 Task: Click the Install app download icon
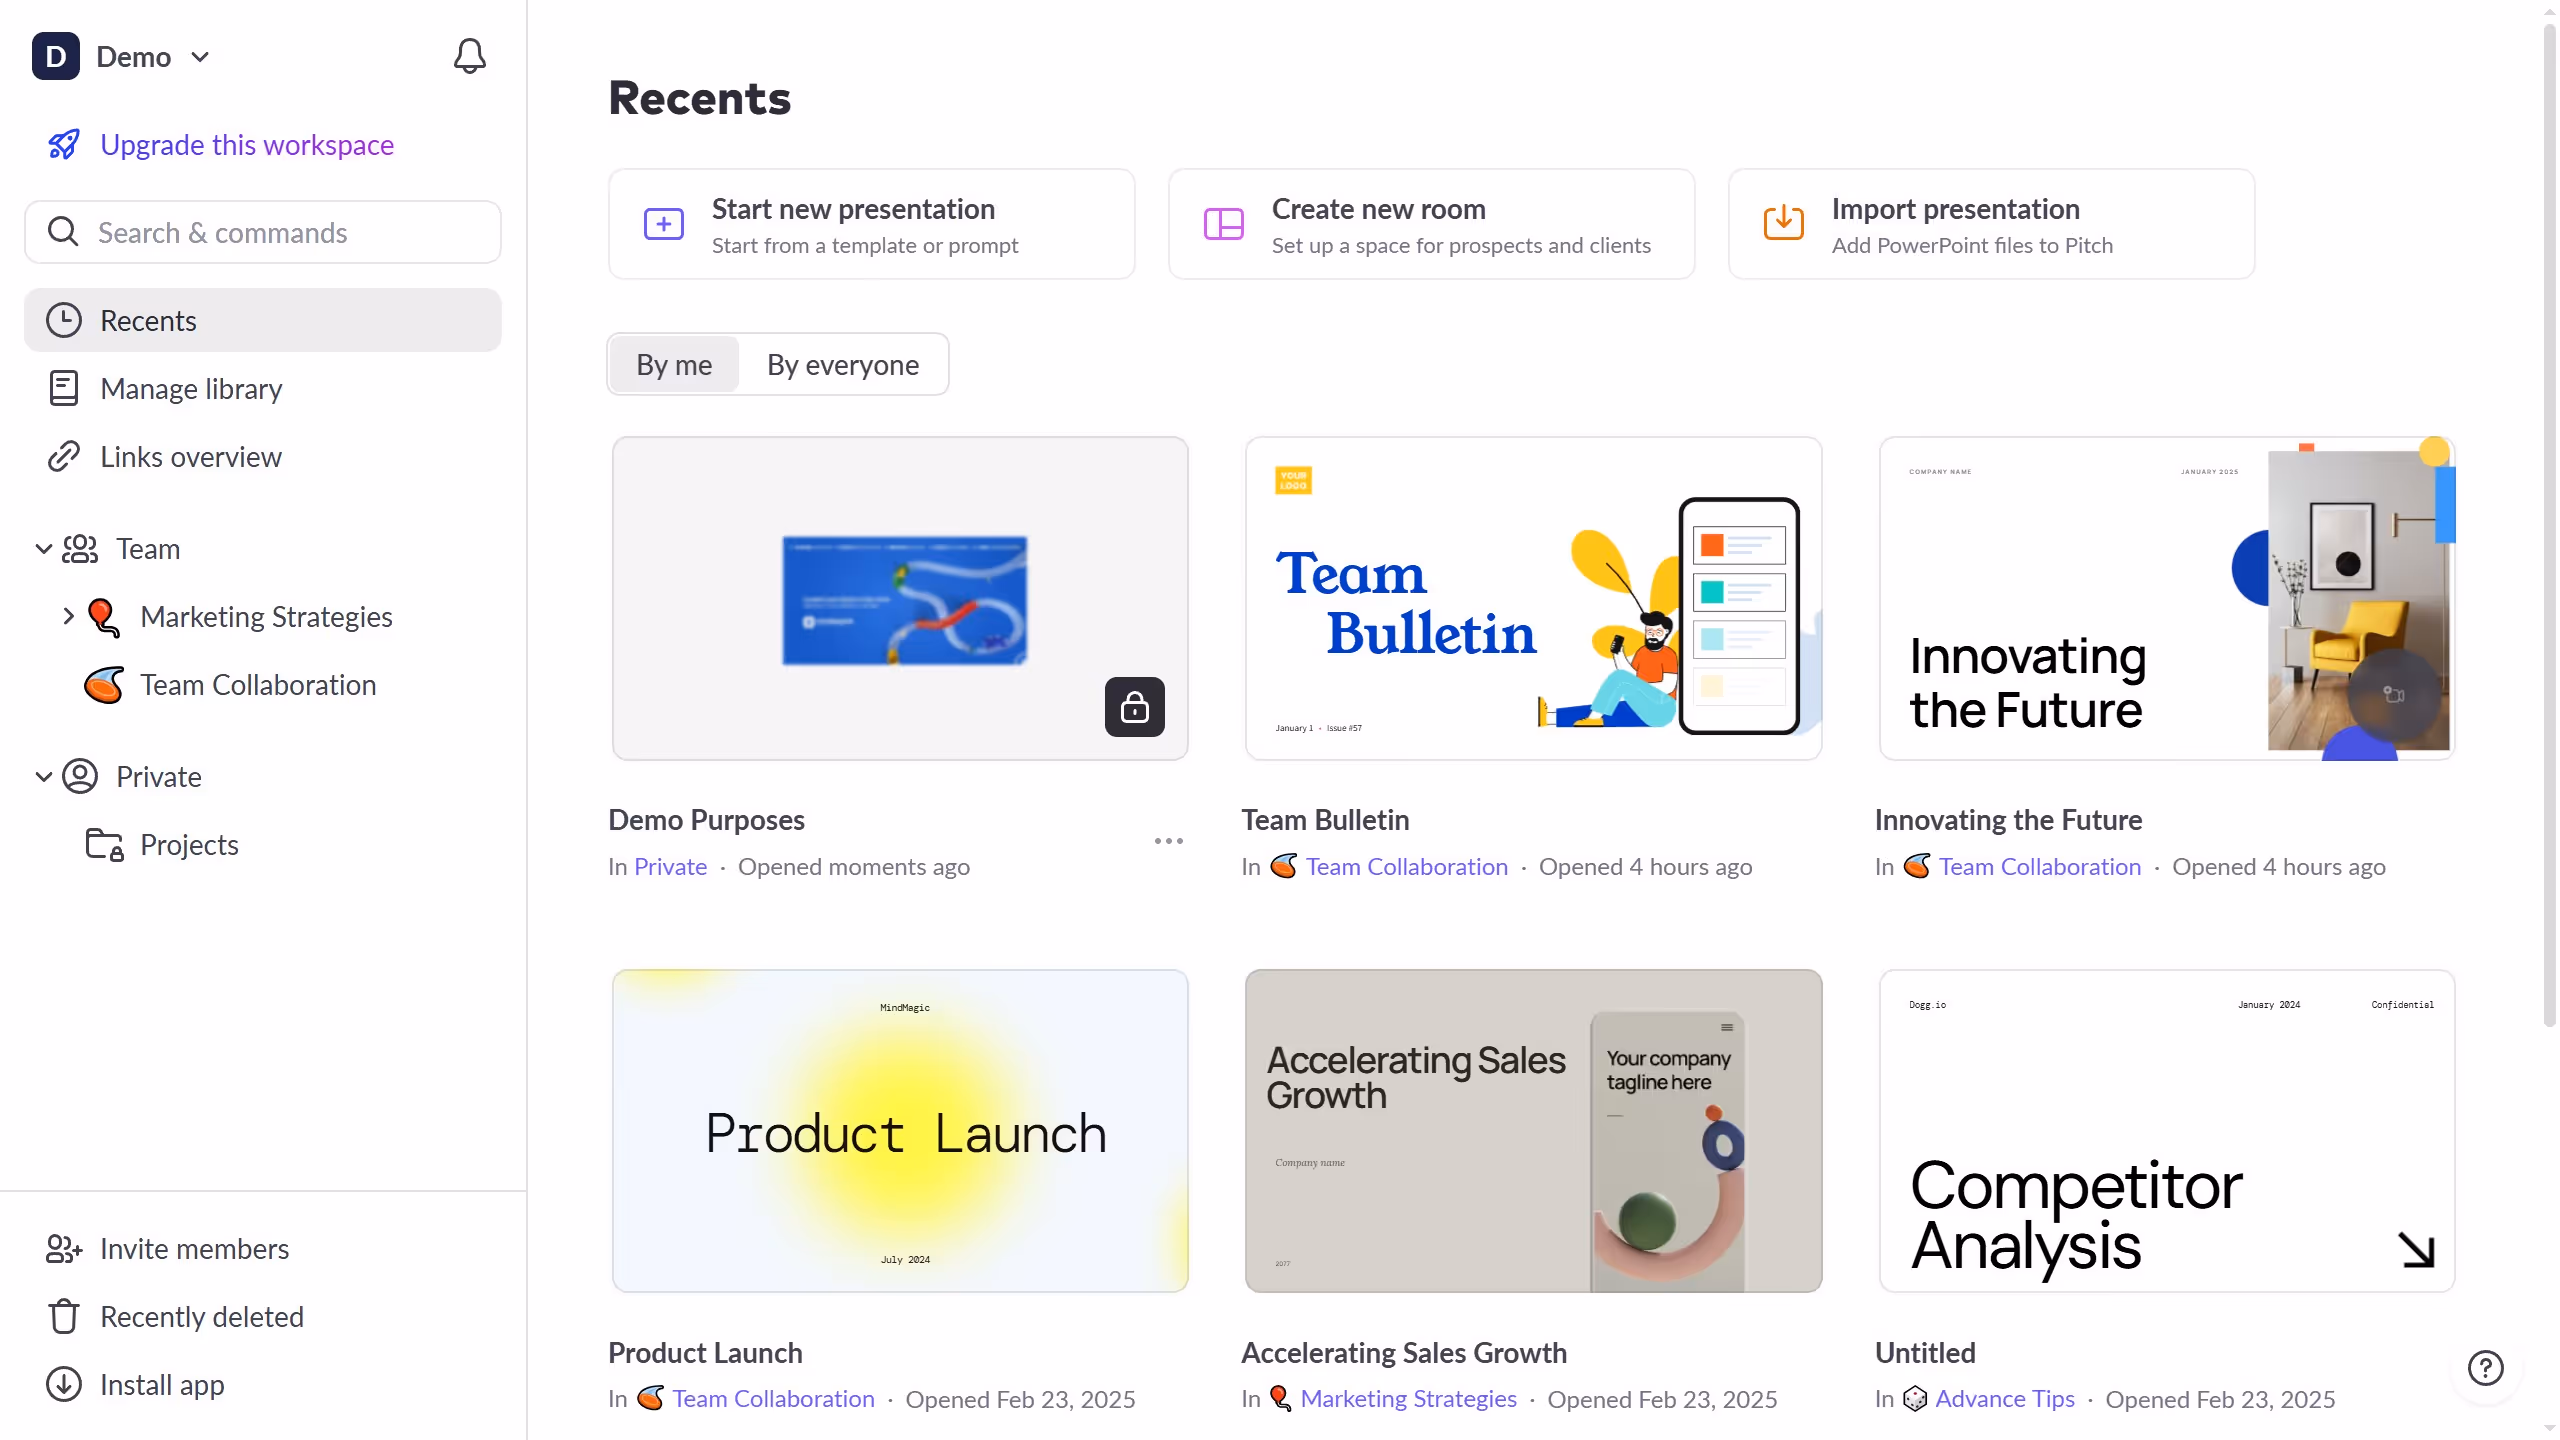pos(64,1385)
